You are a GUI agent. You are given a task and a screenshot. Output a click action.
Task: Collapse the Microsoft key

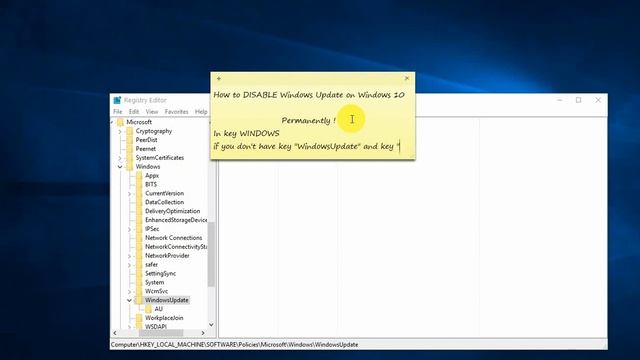click(112, 122)
